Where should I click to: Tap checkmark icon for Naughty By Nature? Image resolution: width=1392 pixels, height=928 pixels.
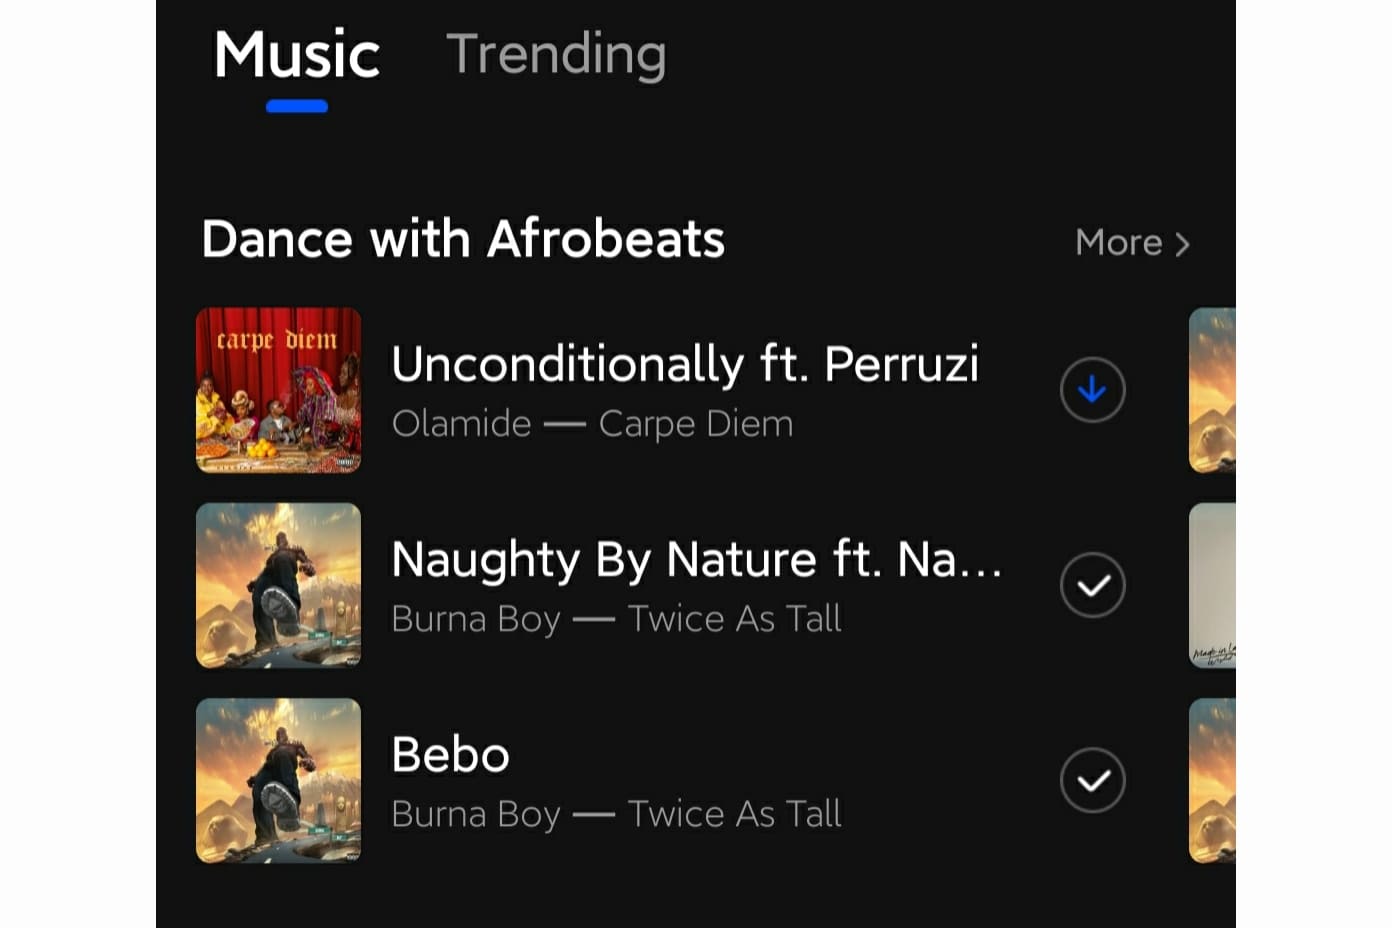1092,584
